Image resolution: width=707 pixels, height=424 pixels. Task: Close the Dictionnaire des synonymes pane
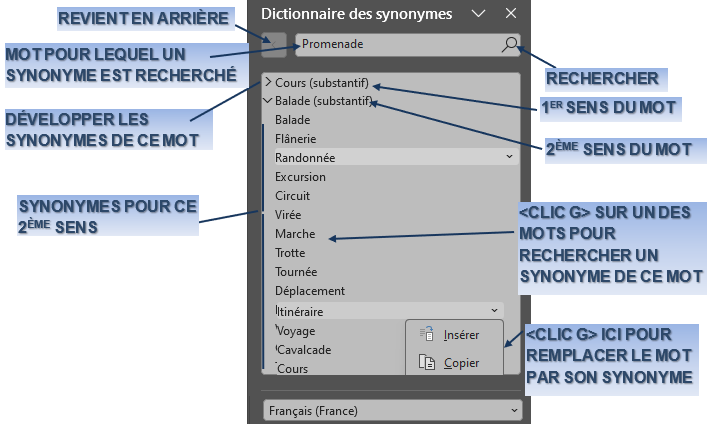(x=510, y=14)
